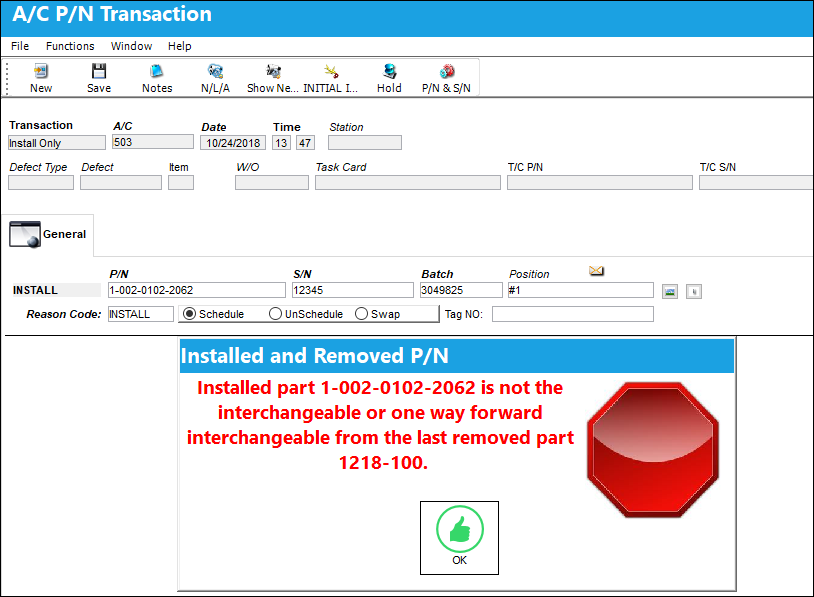Click the Date field

[233, 143]
